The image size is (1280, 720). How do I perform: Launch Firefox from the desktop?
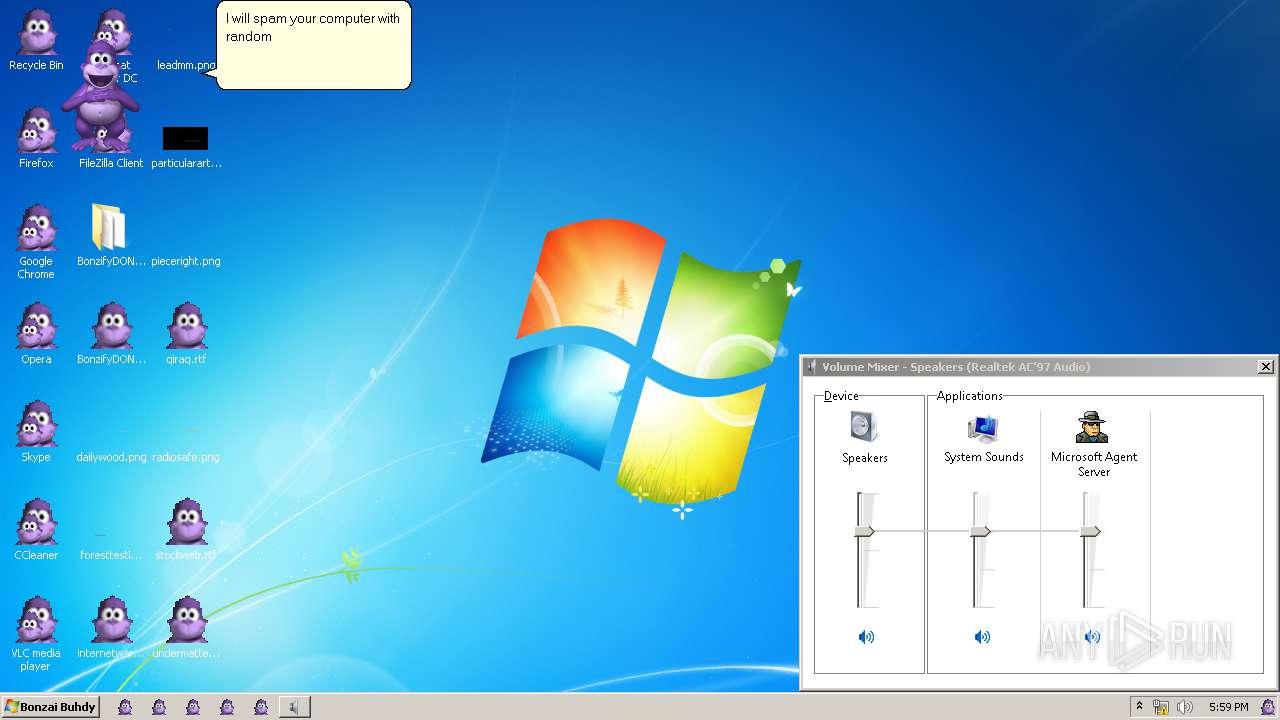(36, 138)
